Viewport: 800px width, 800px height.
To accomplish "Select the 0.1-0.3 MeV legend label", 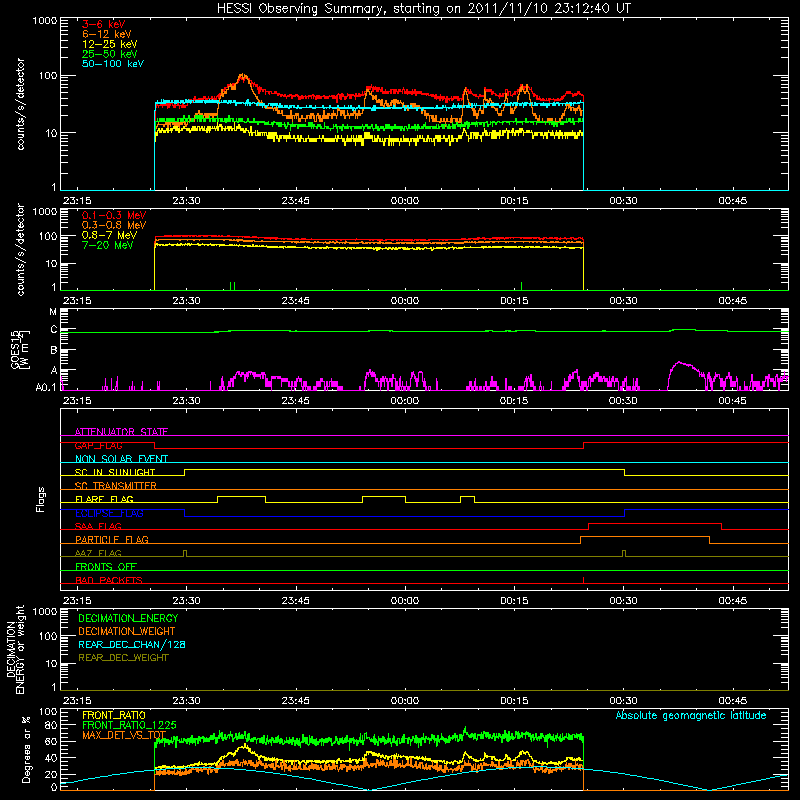I will point(114,215).
